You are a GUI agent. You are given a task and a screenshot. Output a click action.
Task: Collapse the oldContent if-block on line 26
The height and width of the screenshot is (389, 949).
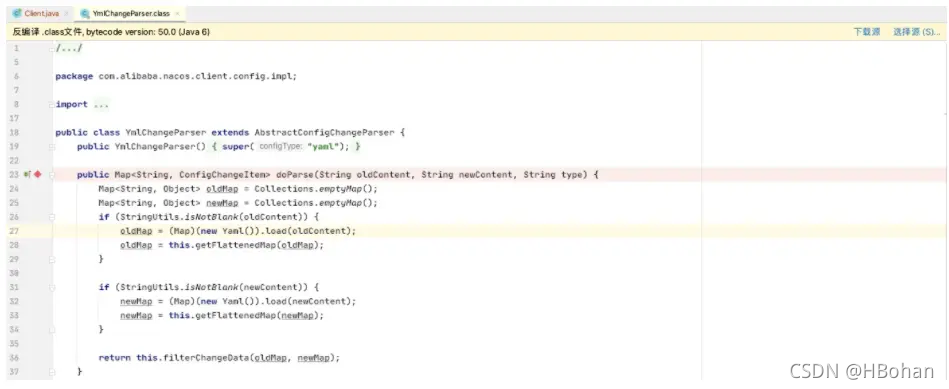point(52,217)
